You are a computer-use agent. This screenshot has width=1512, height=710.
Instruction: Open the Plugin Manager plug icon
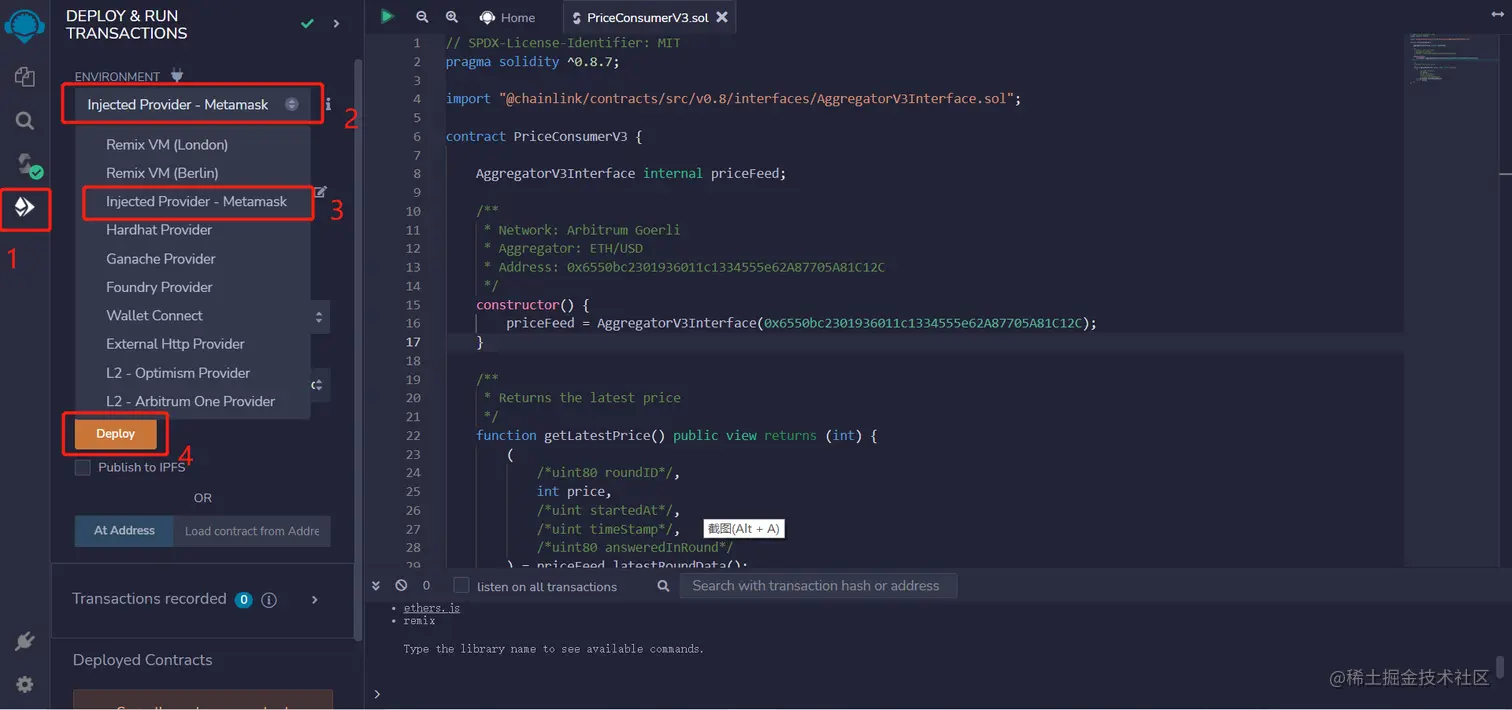click(x=25, y=641)
